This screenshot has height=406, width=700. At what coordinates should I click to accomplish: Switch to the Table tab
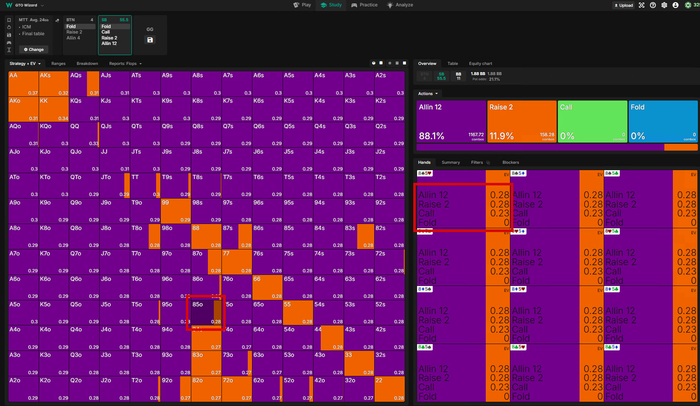coord(453,63)
